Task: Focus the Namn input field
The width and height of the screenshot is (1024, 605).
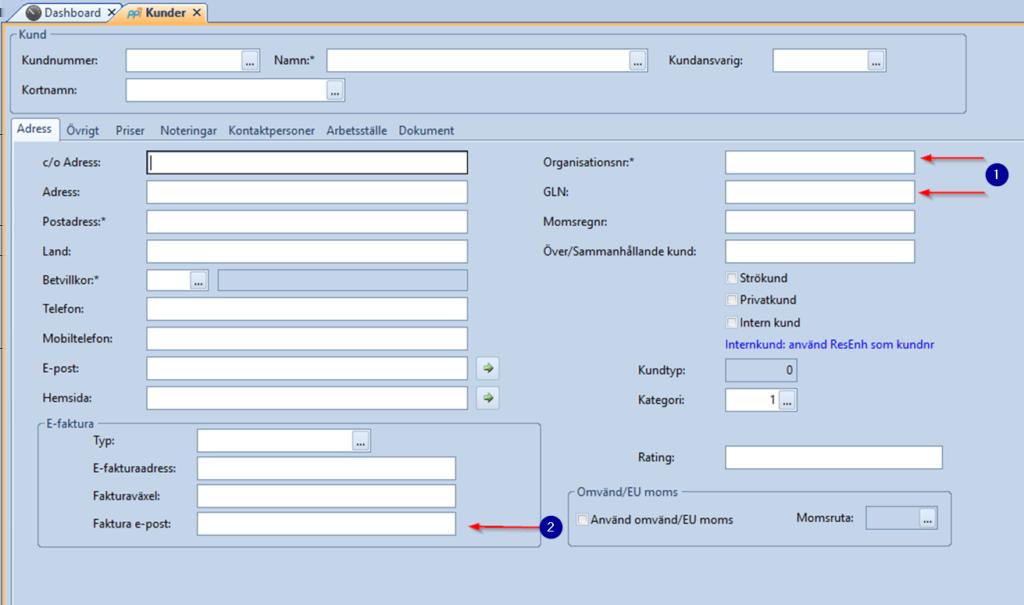Action: (478, 61)
